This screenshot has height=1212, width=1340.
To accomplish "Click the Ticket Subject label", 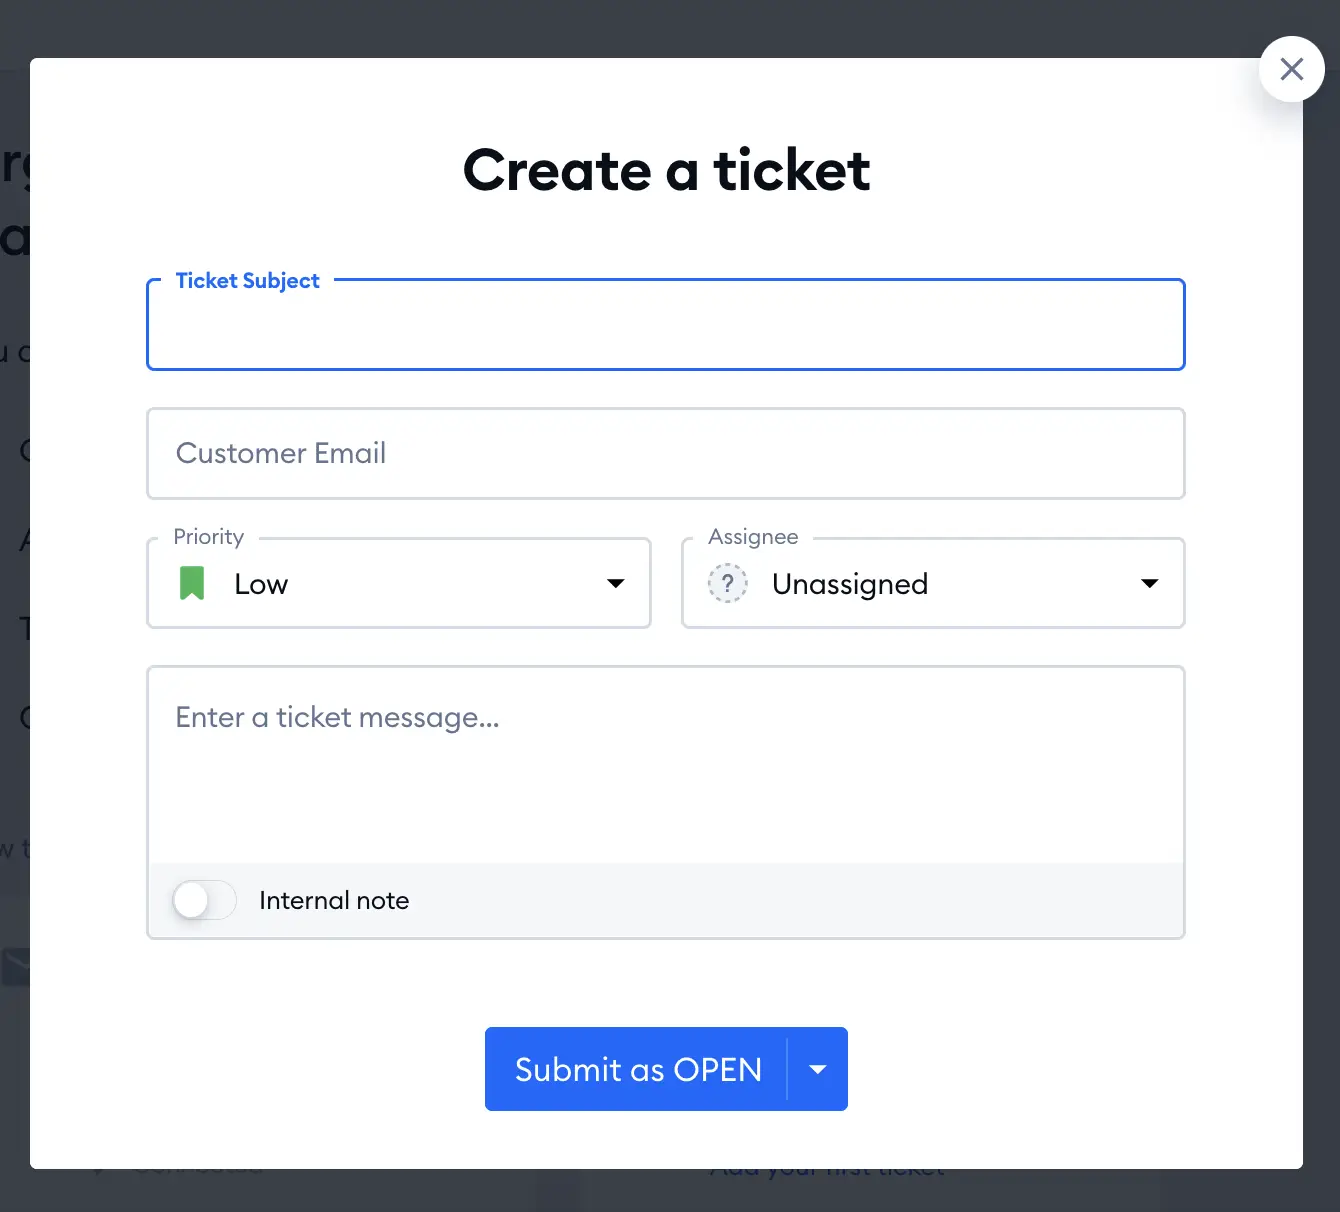I will coord(248,281).
